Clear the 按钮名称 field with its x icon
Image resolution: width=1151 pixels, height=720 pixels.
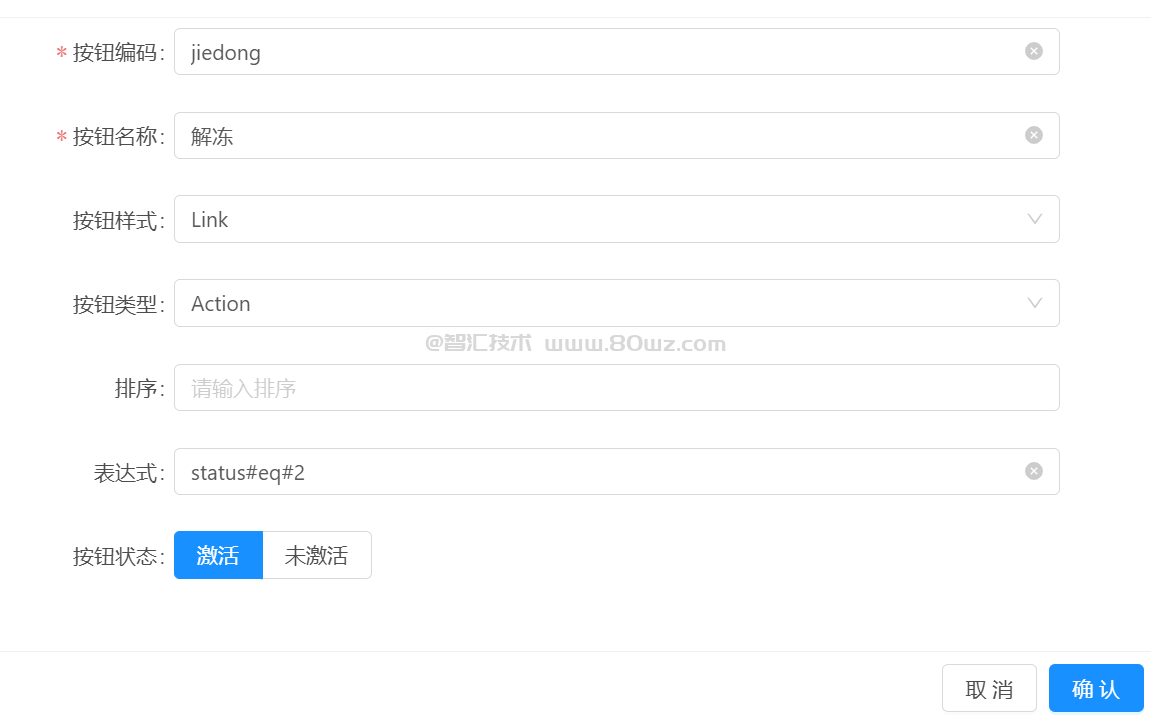tap(1034, 135)
